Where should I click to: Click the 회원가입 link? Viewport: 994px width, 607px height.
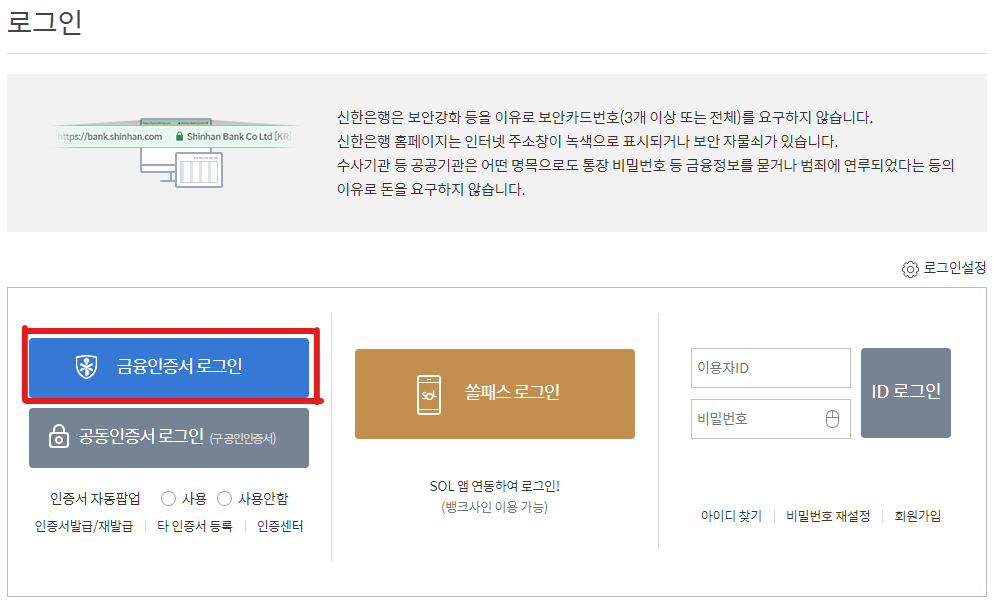click(917, 516)
